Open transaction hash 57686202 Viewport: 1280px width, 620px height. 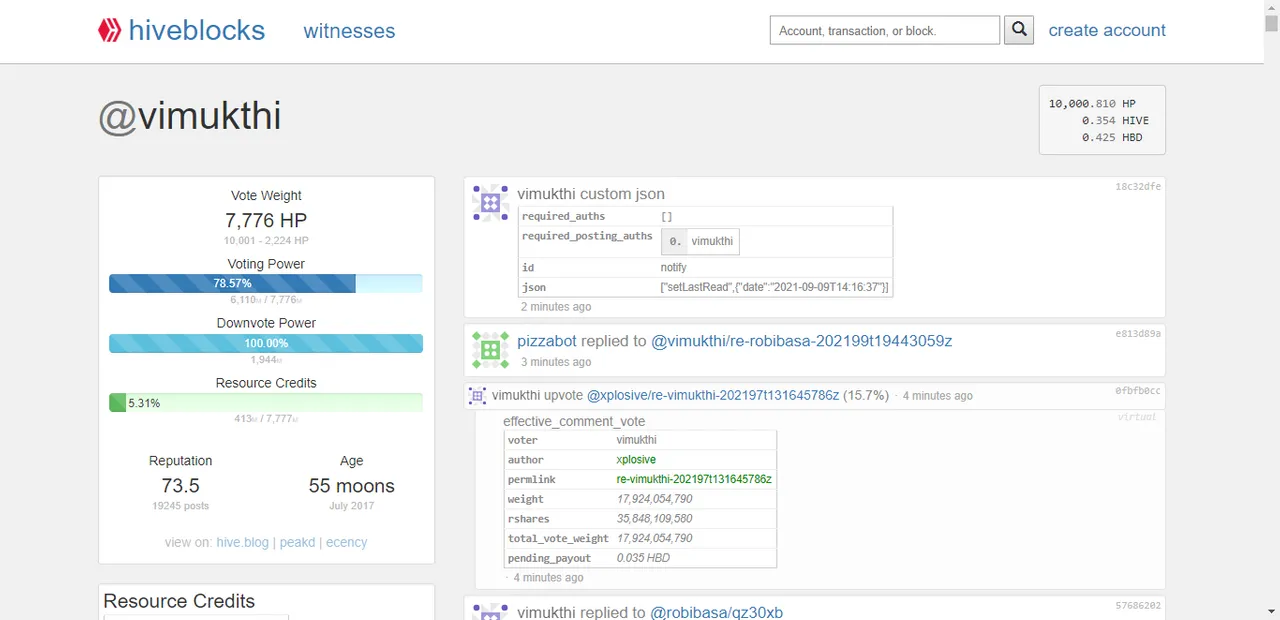(x=1138, y=605)
